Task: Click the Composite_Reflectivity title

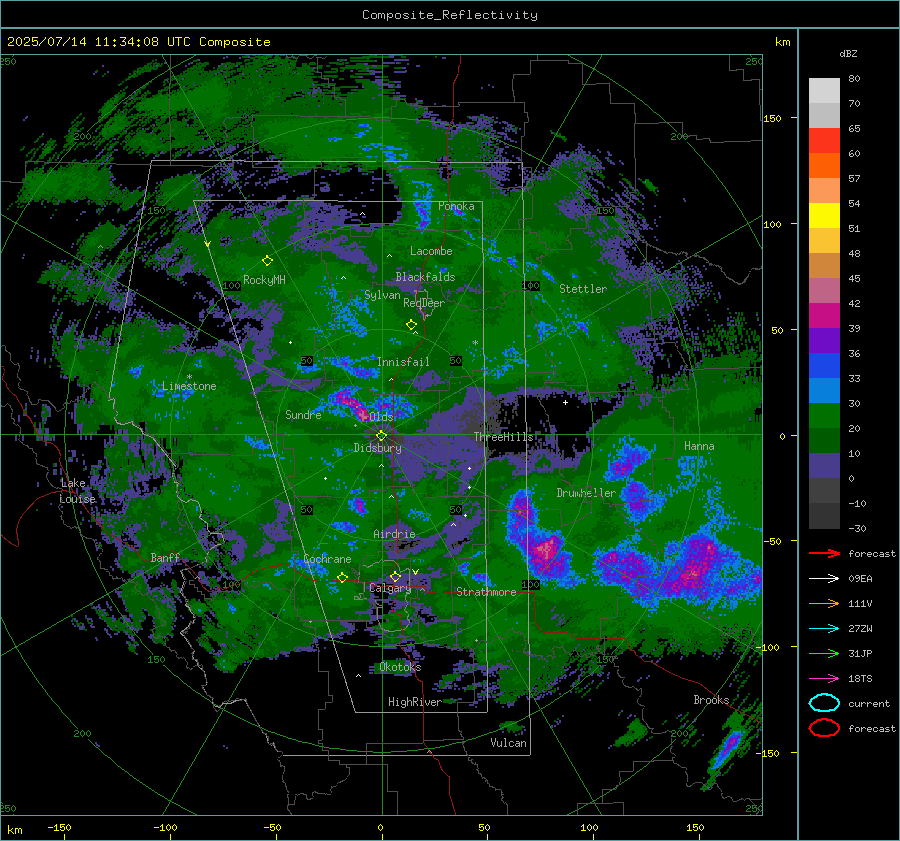Action: pos(450,15)
